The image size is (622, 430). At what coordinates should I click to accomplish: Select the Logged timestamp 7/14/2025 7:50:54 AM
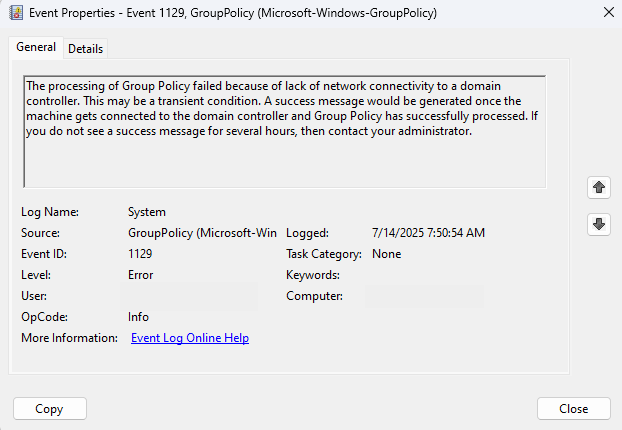tap(428, 233)
